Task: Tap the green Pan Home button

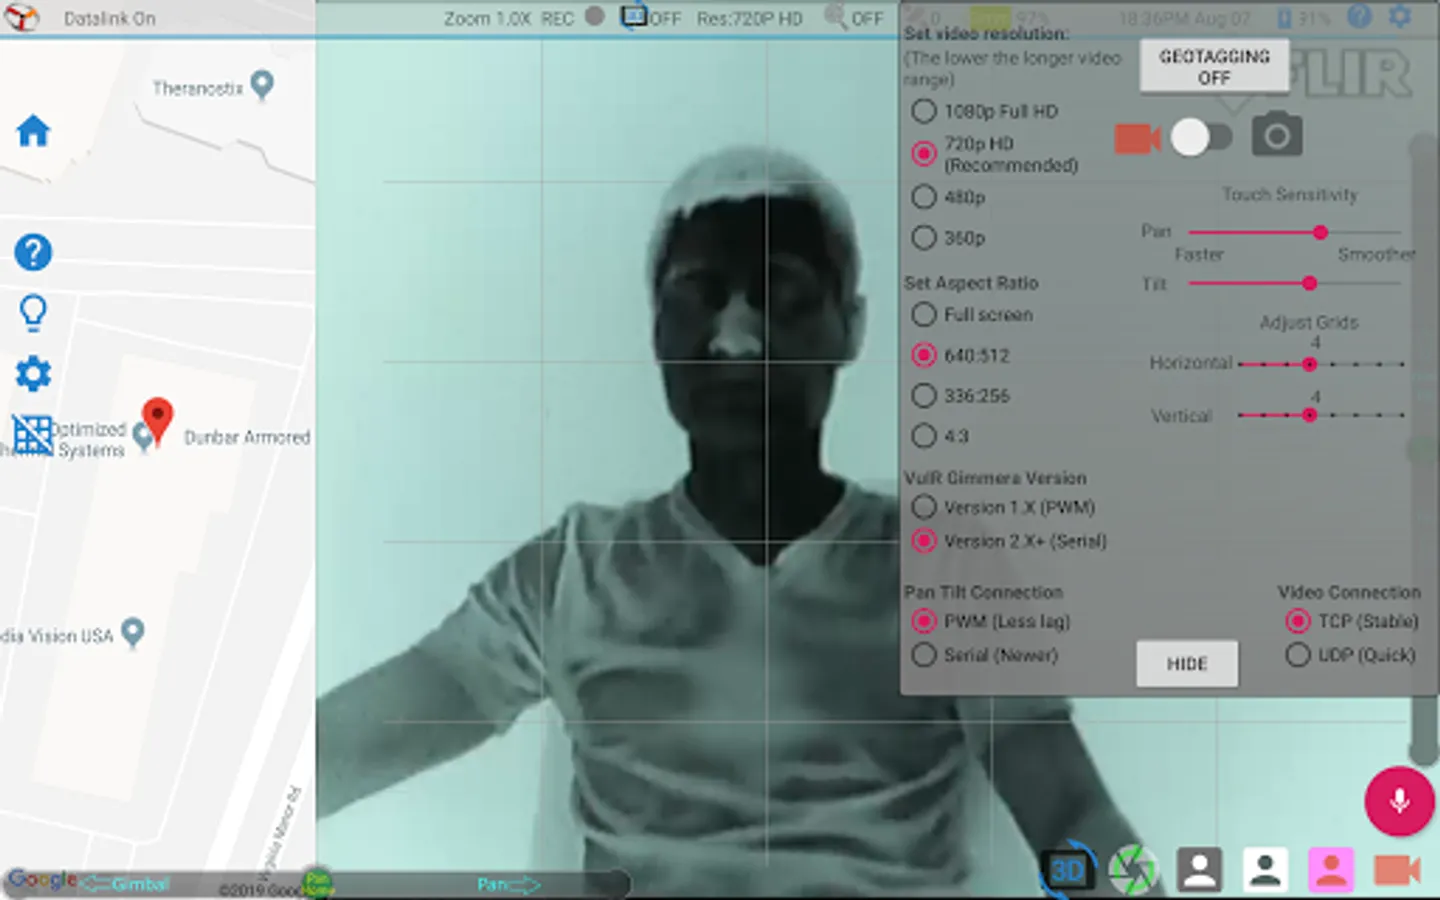Action: coord(317,882)
